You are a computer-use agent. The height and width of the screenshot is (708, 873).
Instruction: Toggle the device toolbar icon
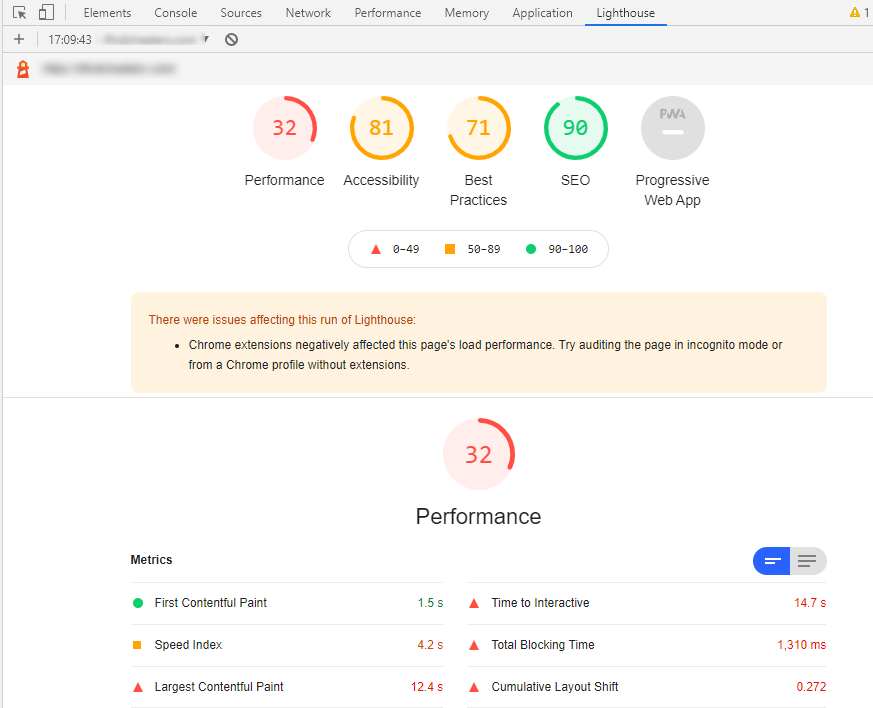tap(46, 12)
